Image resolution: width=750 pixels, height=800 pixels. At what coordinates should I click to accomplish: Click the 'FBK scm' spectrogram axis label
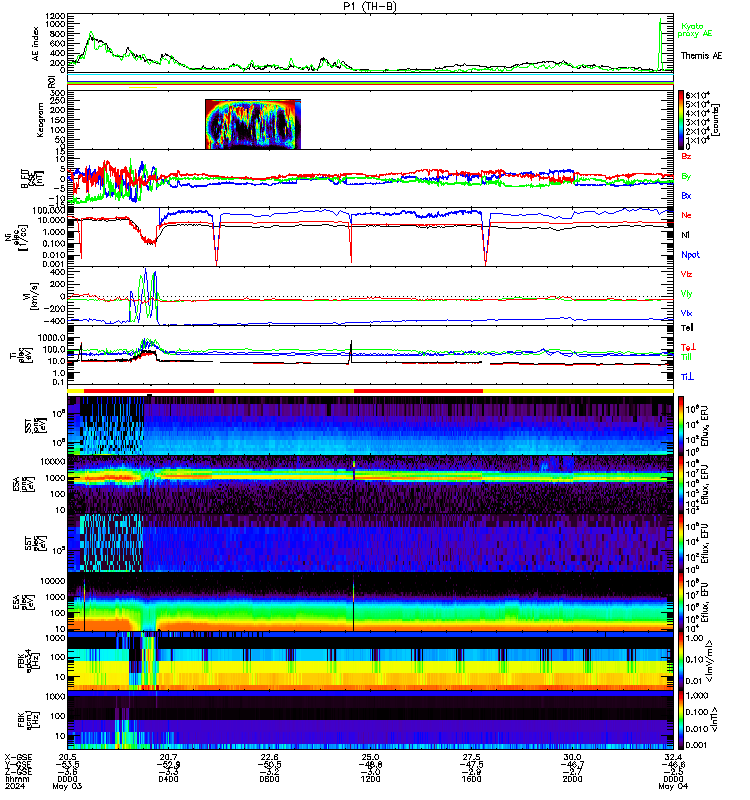point(27,720)
